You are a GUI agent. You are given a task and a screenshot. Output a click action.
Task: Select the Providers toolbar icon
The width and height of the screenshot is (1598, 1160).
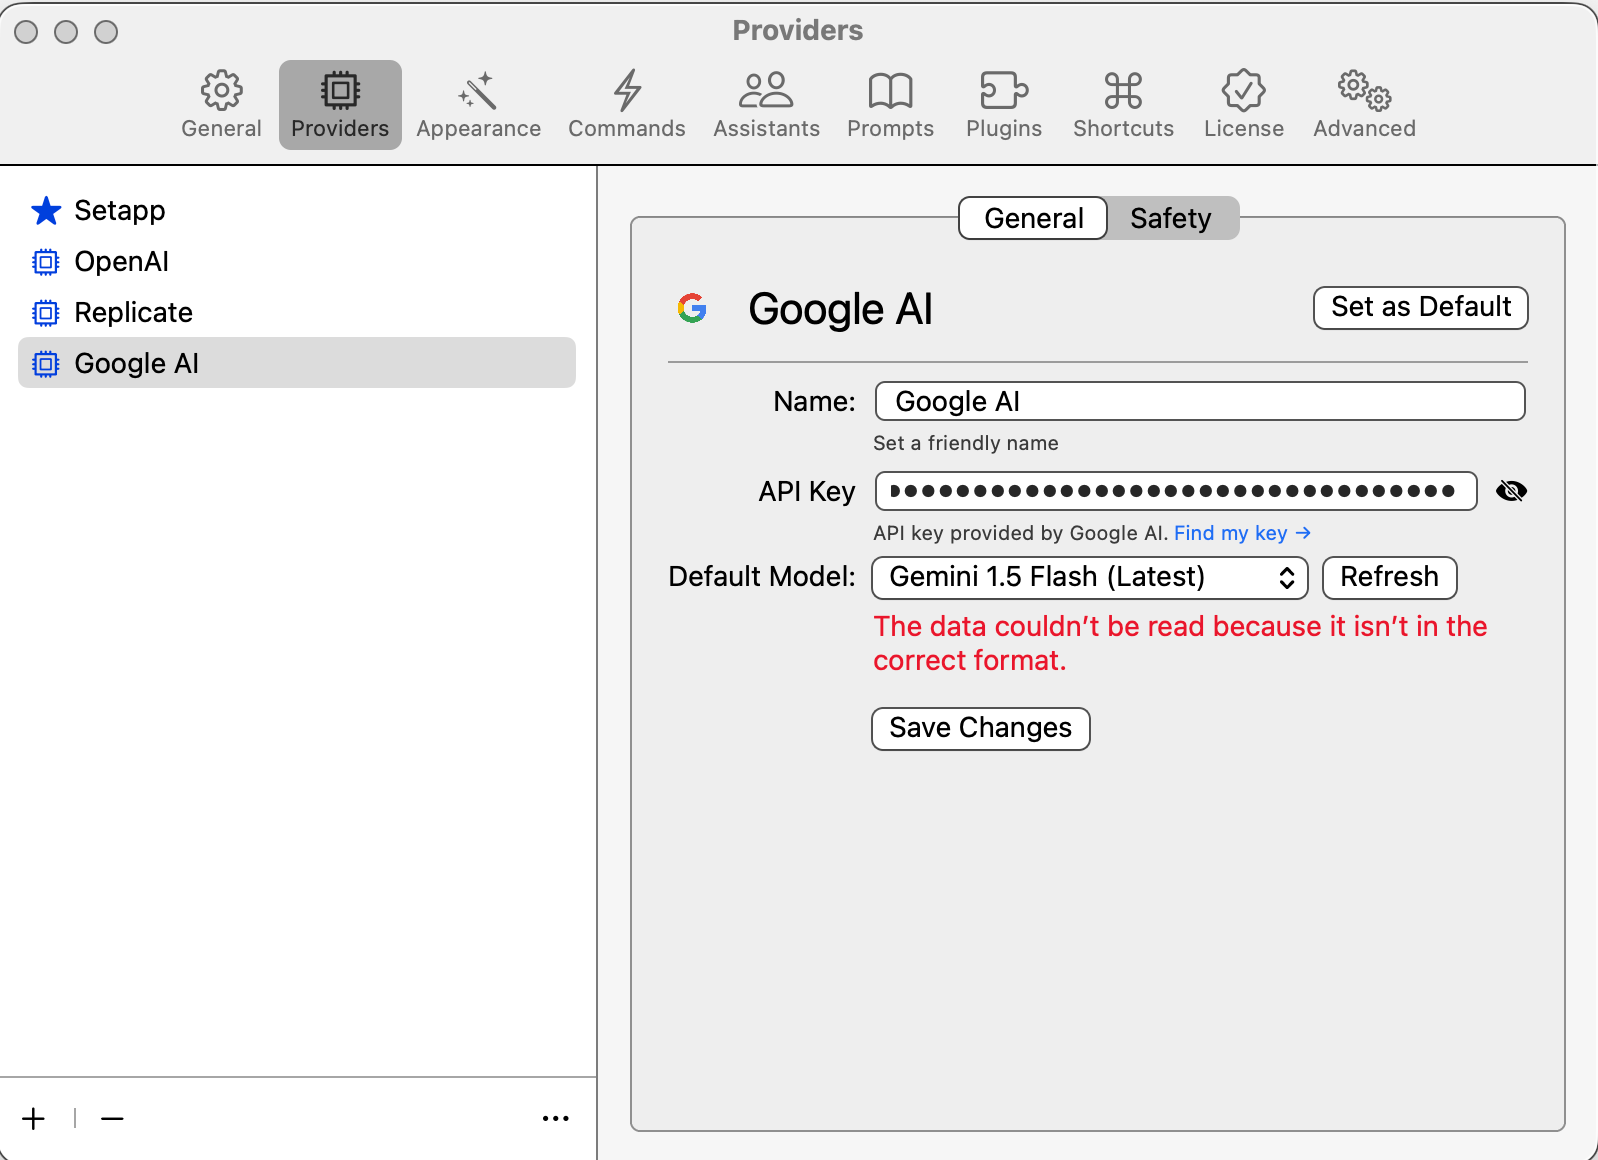point(340,105)
